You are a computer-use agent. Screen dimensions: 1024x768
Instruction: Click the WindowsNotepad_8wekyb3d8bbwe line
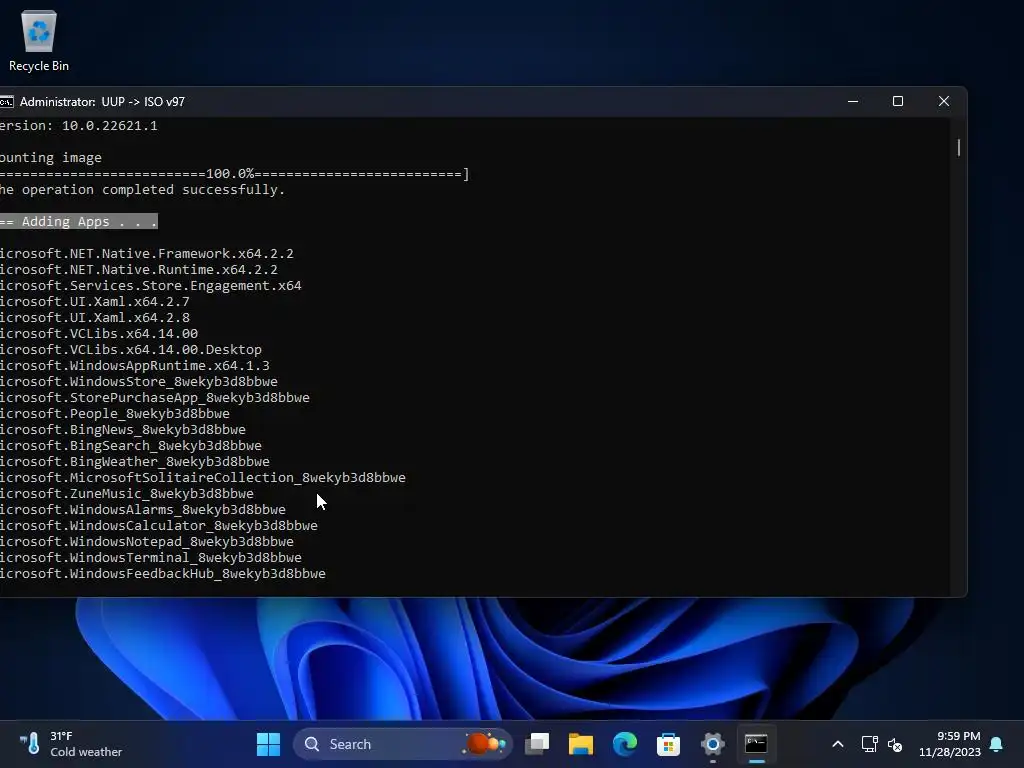pyautogui.click(x=147, y=541)
